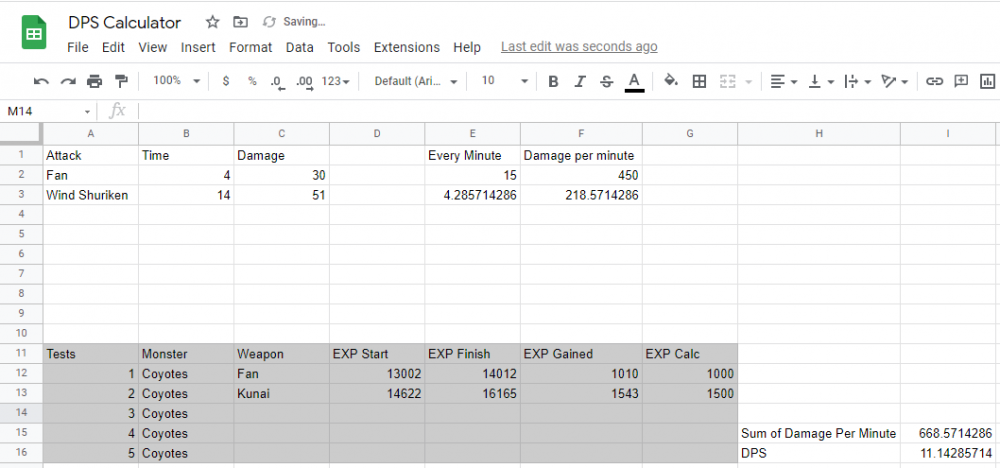Click 'Last edit was seconds ago' link
The width and height of the screenshot is (1000, 468).
[x=579, y=47]
